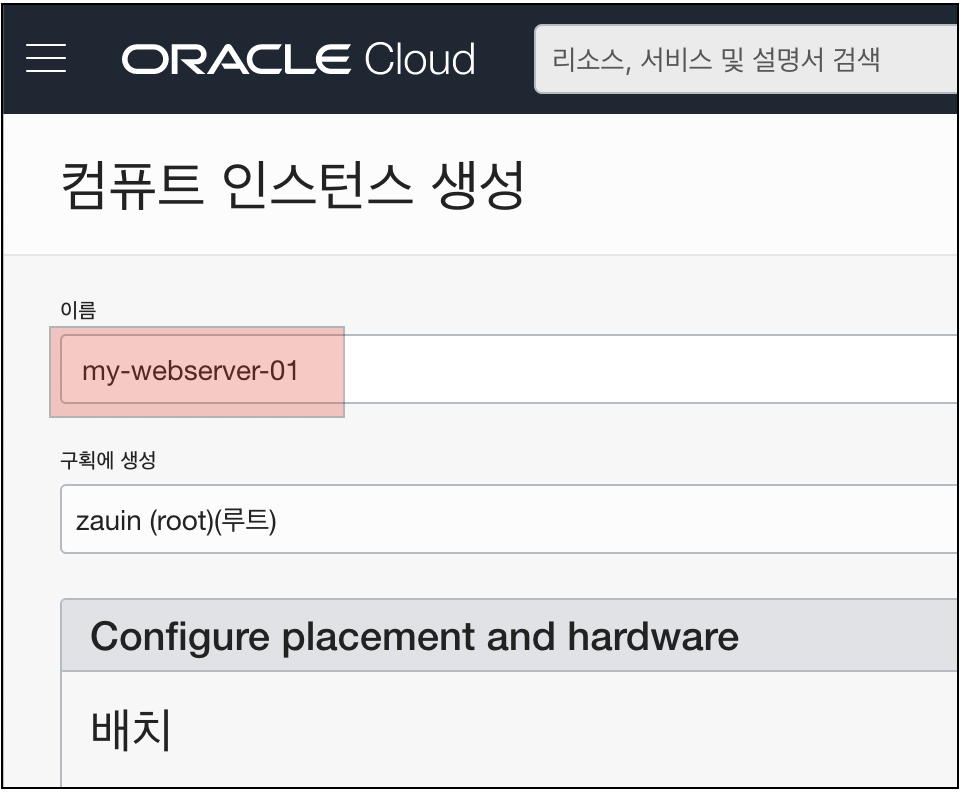The width and height of the screenshot is (968, 796).
Task: Click the instance name field my-webserver-01
Action: (509, 369)
